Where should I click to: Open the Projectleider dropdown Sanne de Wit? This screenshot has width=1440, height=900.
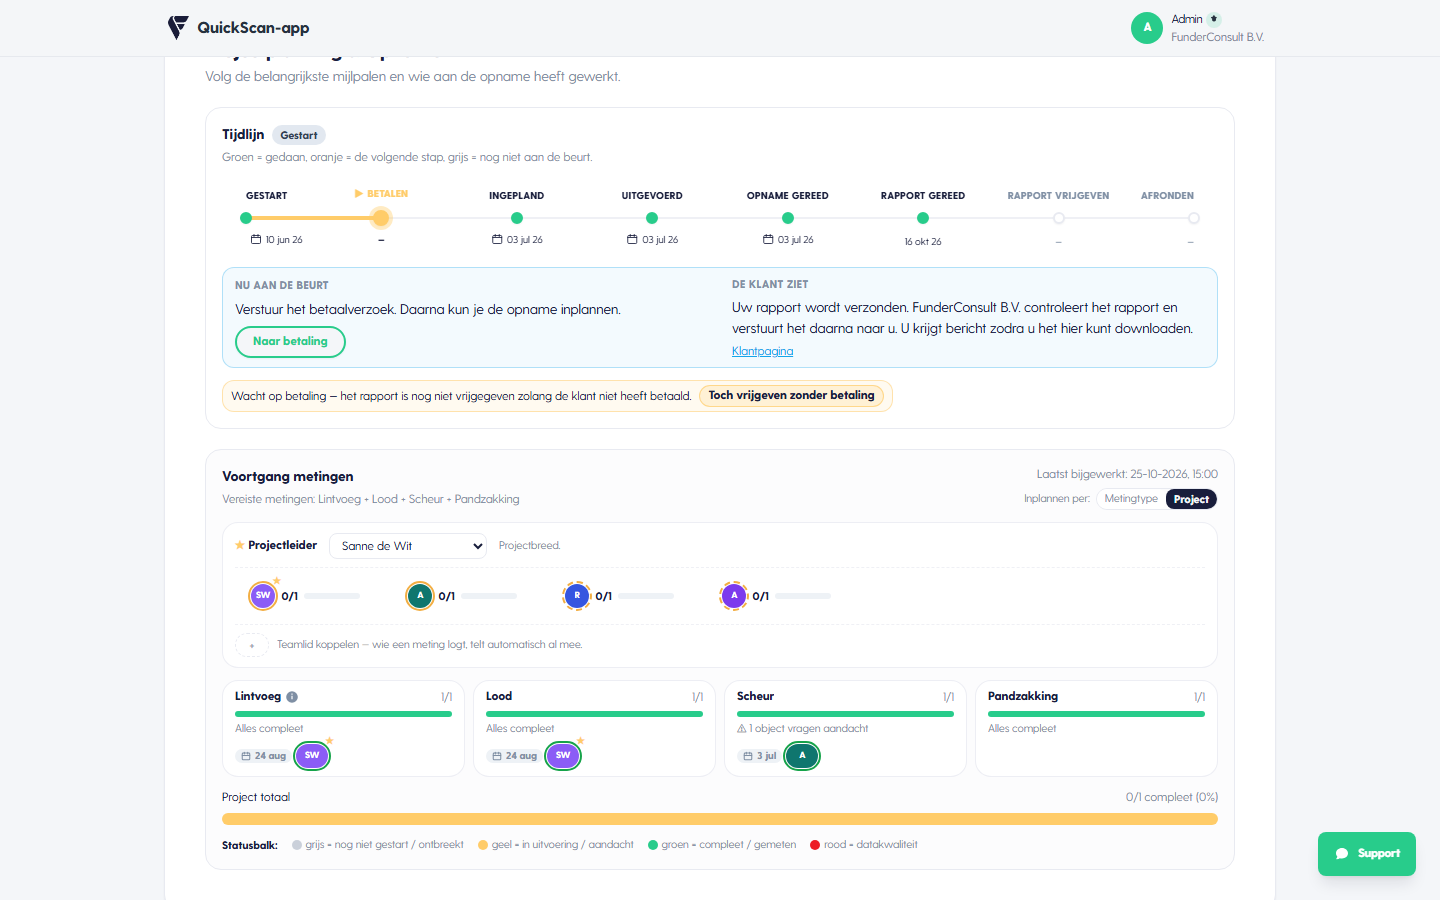click(408, 546)
